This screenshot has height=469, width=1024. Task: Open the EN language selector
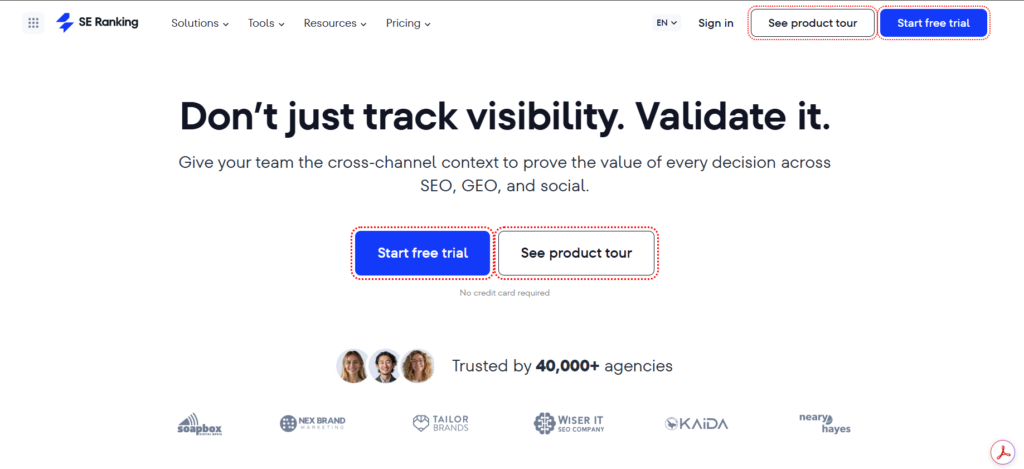point(666,23)
